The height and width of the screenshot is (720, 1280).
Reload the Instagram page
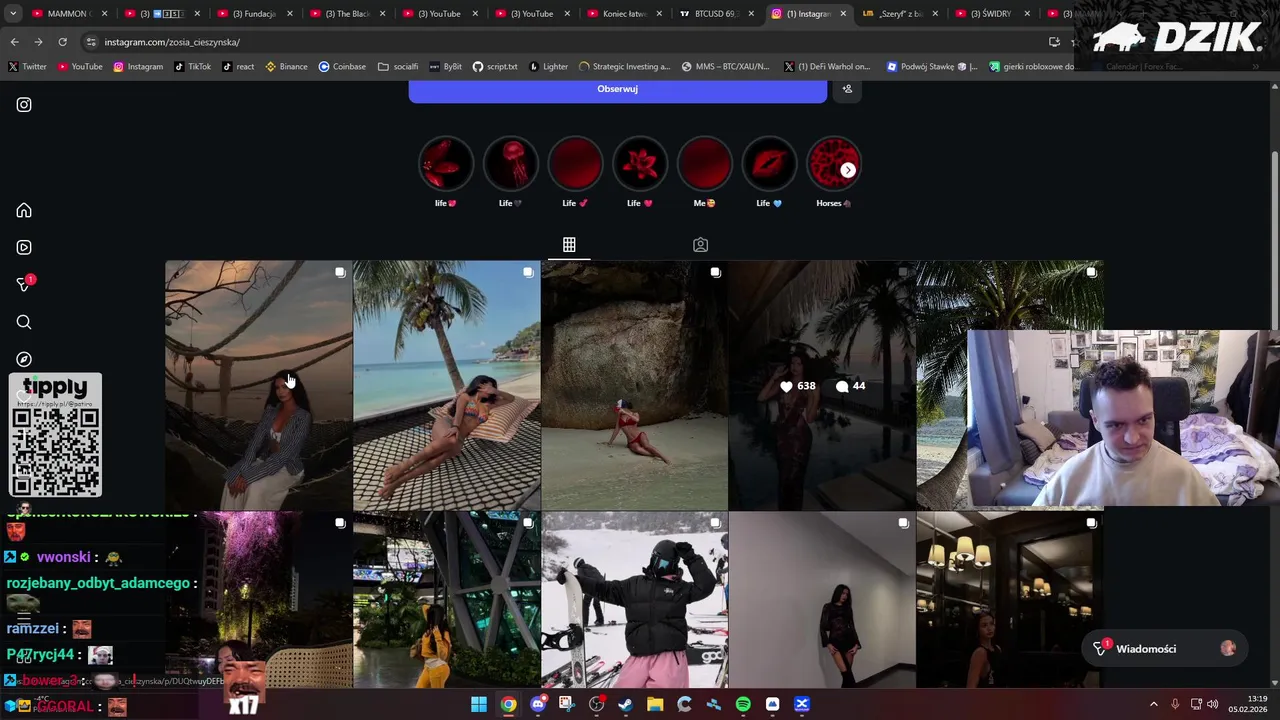[62, 42]
